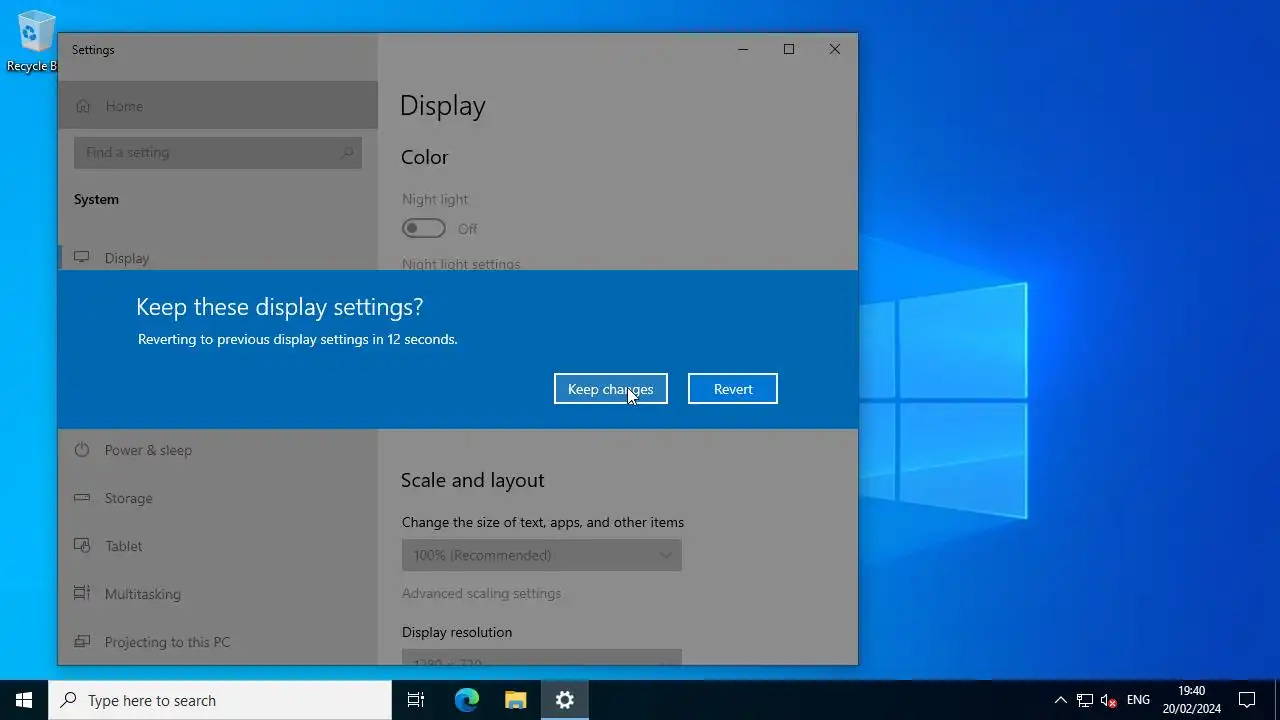Show hidden system tray icons

1060,700
